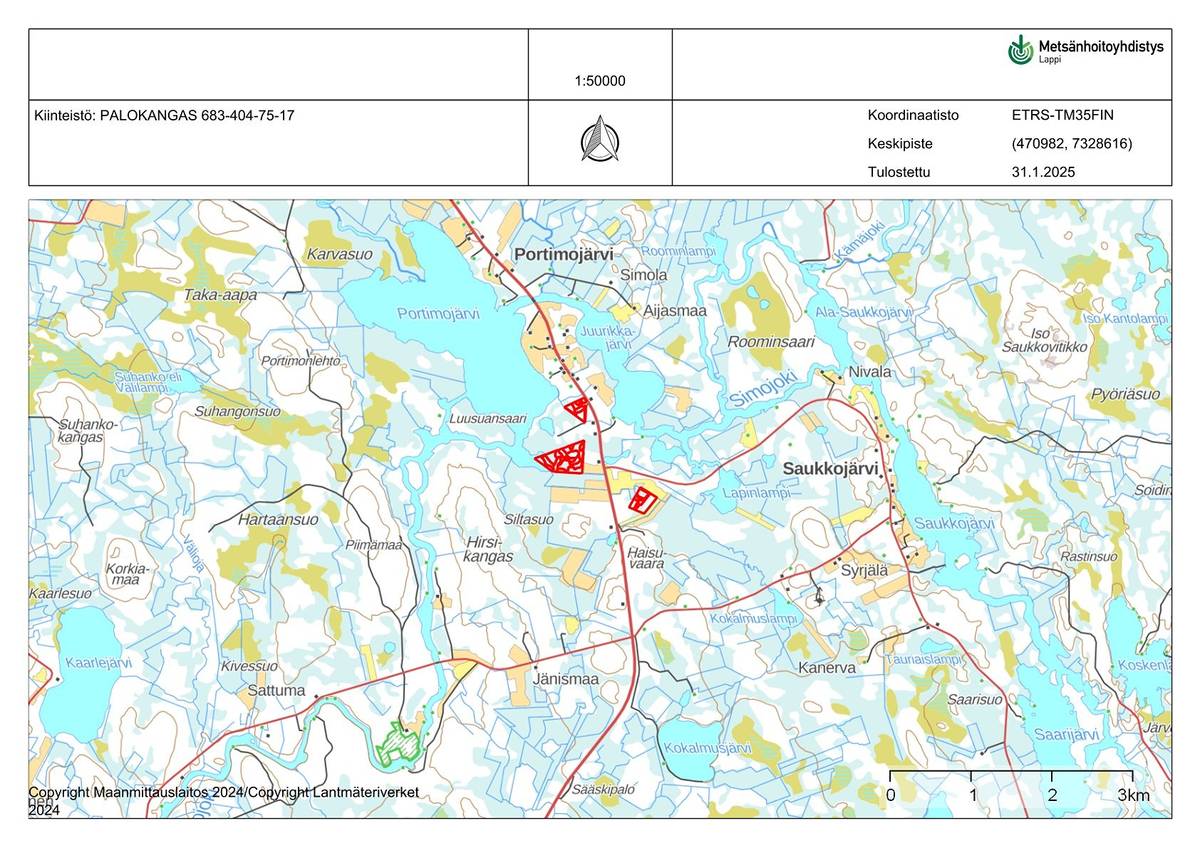Click the 'Kokalmusjärvi' lake label

point(707,748)
